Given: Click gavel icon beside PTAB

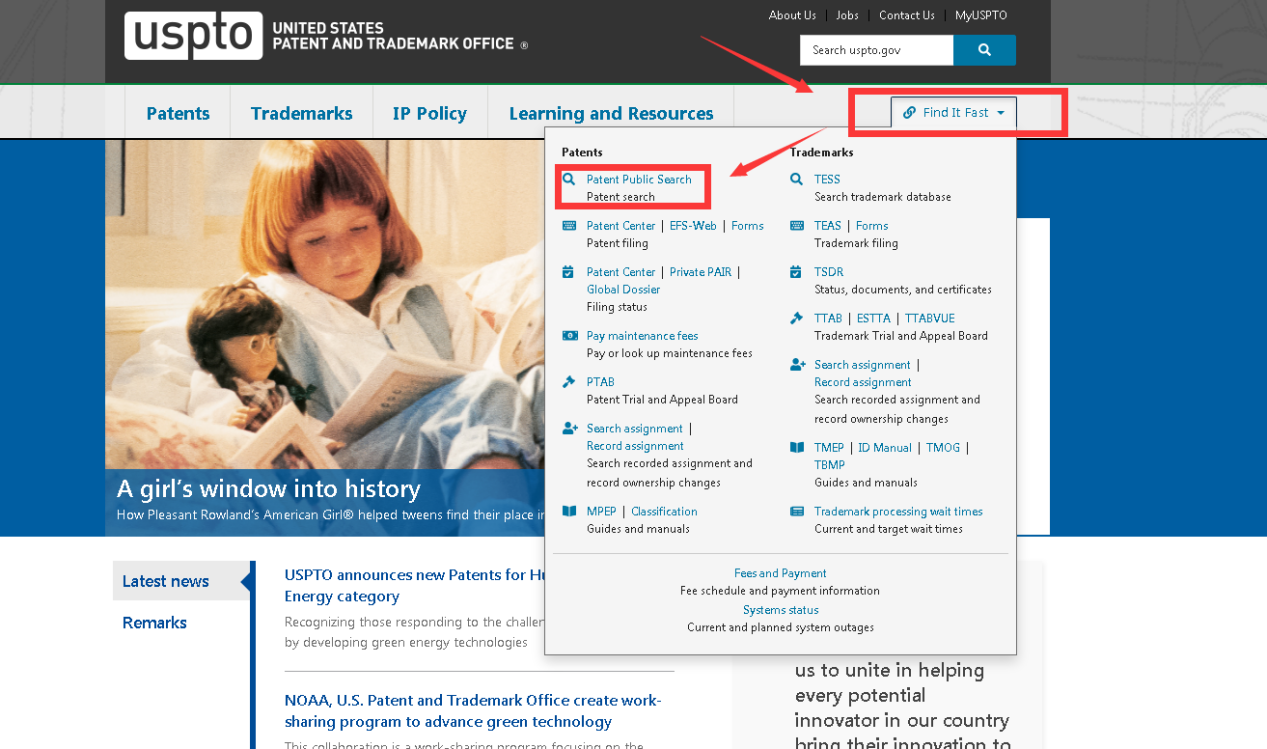Looking at the screenshot, I should pyautogui.click(x=569, y=382).
